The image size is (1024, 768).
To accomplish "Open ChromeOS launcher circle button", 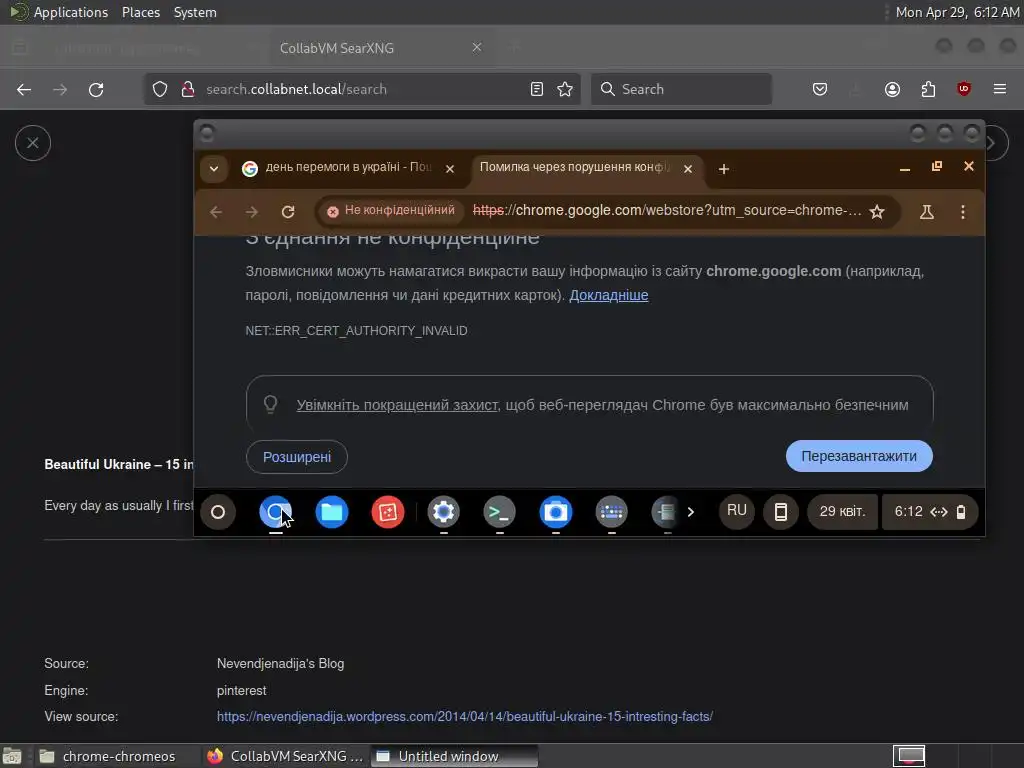I will coord(218,512).
